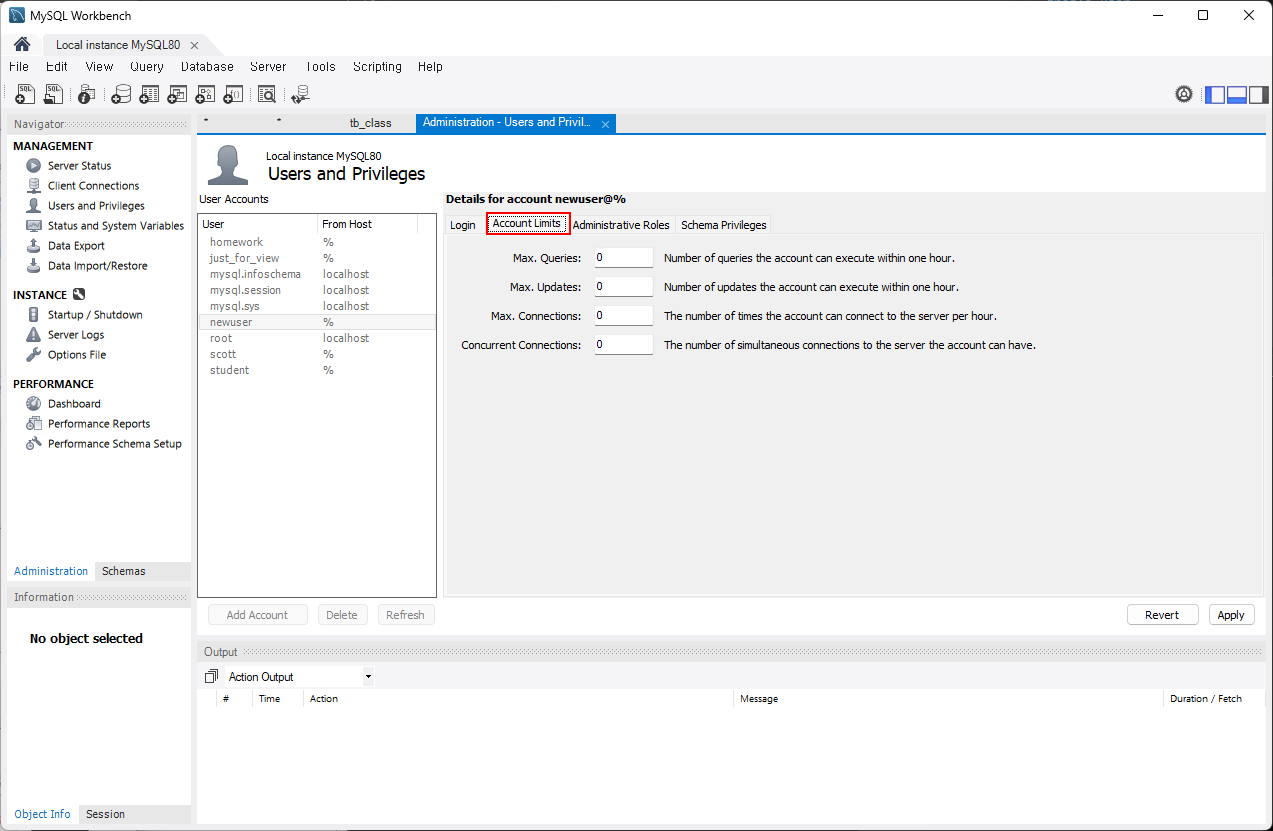Image resolution: width=1273 pixels, height=831 pixels.
Task: Switch to the Administrative Roles tab
Action: coord(621,225)
